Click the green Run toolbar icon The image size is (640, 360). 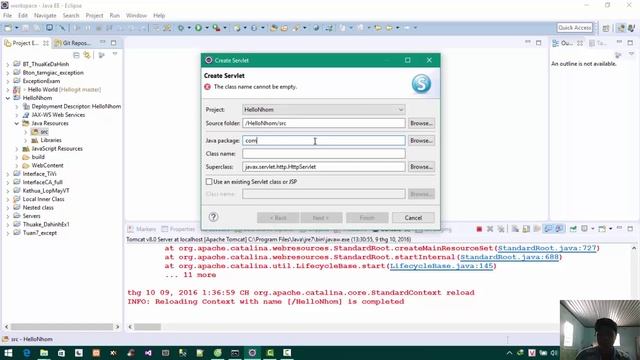(x=198, y=28)
